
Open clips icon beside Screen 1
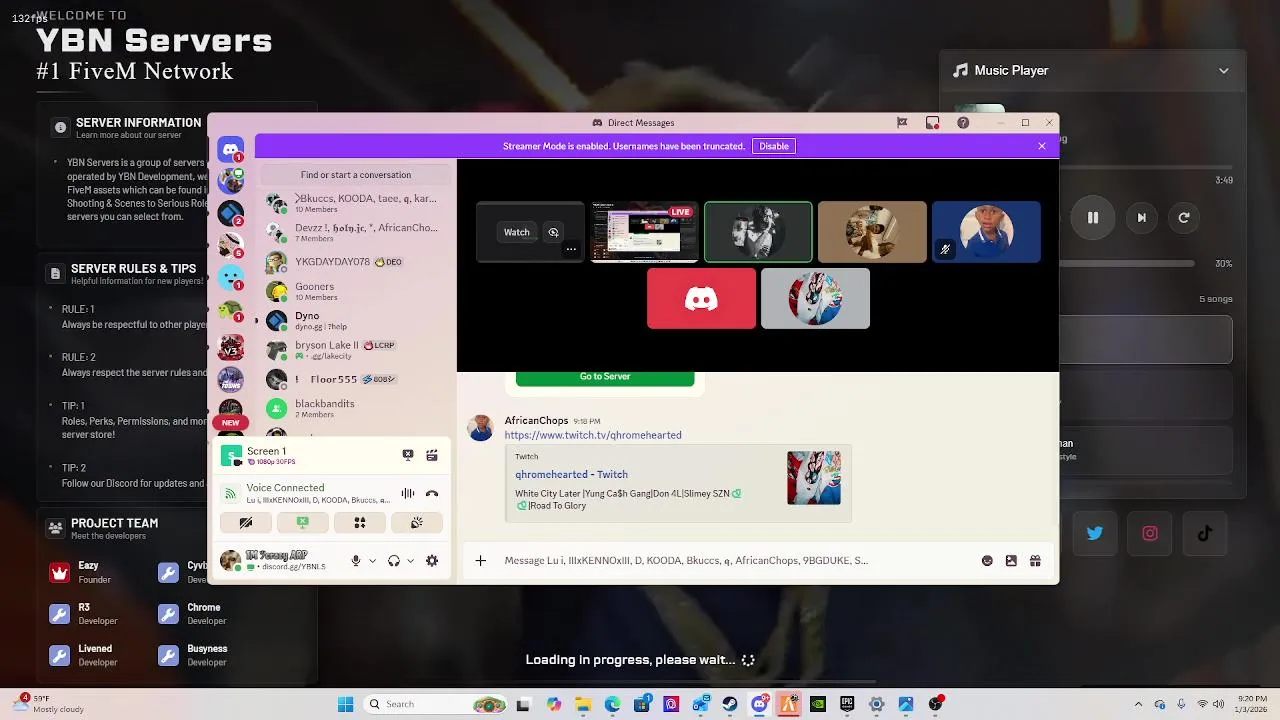coord(432,455)
